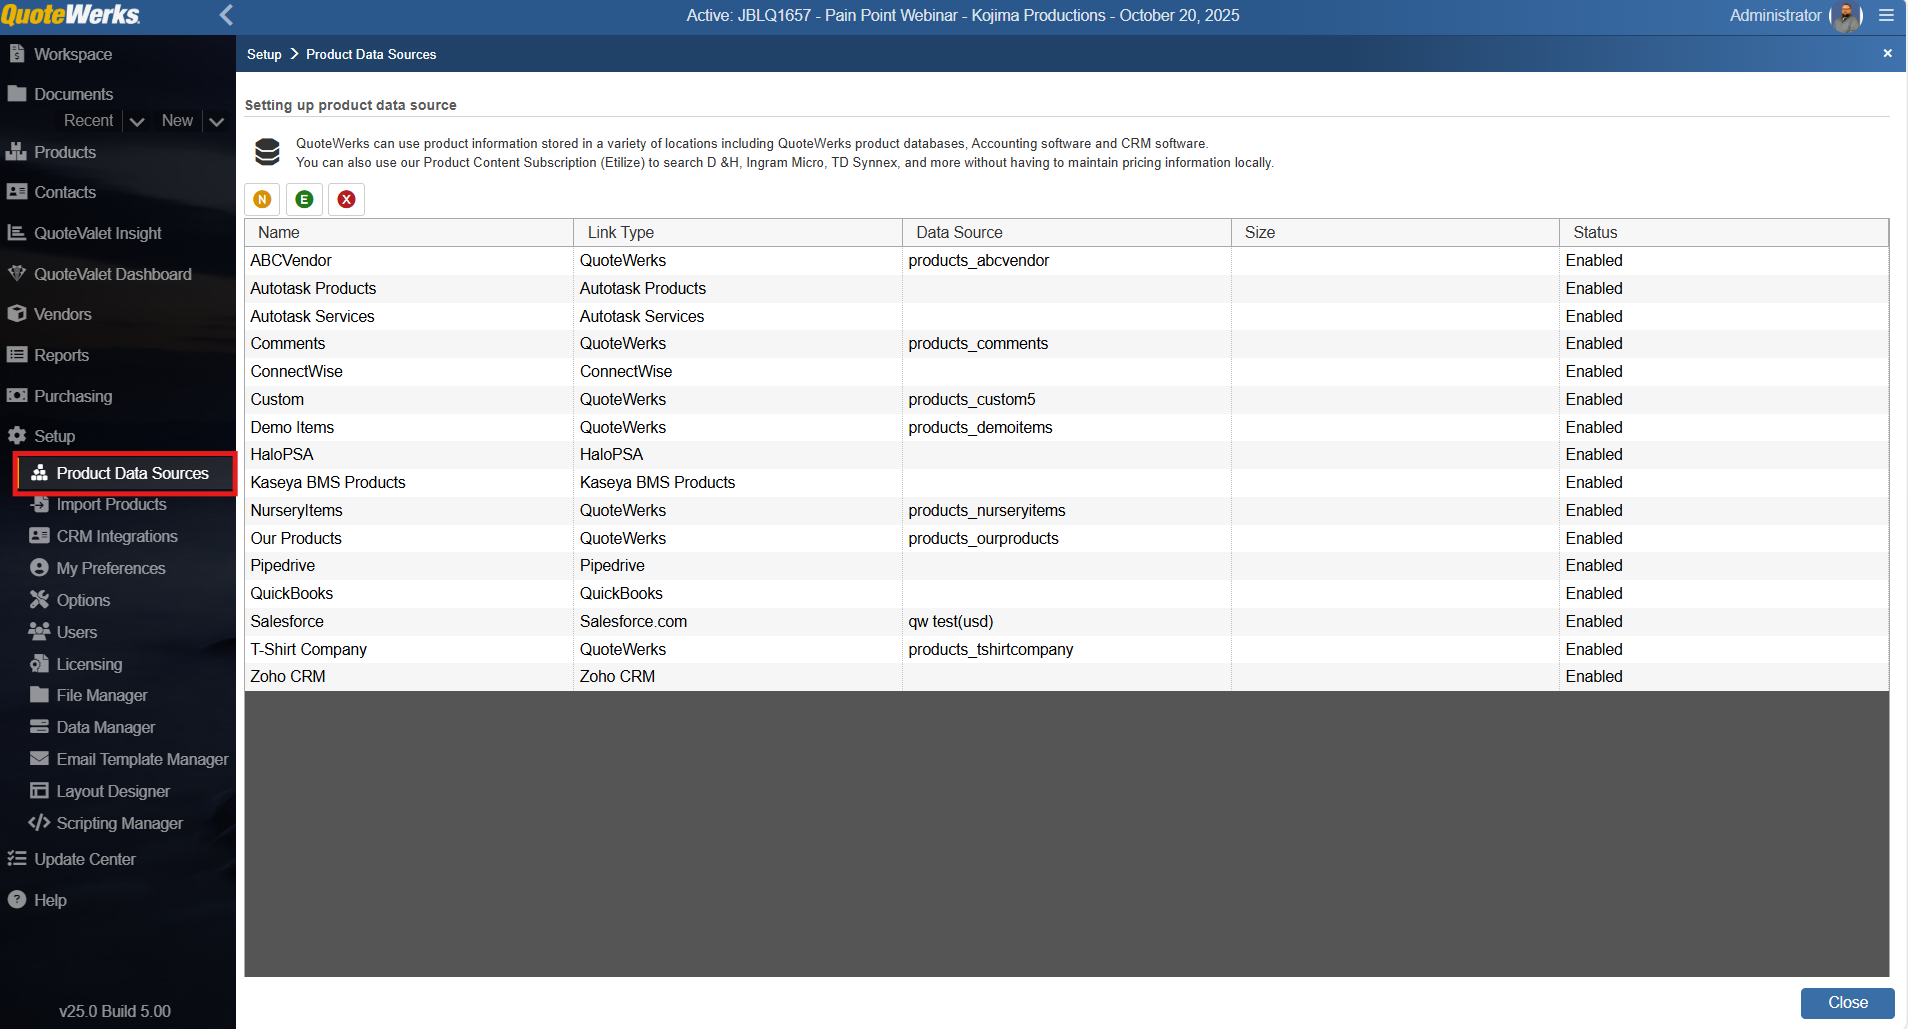Viewport: 1908px width, 1029px height.
Task: Open Email Template Manager in the sidebar
Action: pos(142,759)
